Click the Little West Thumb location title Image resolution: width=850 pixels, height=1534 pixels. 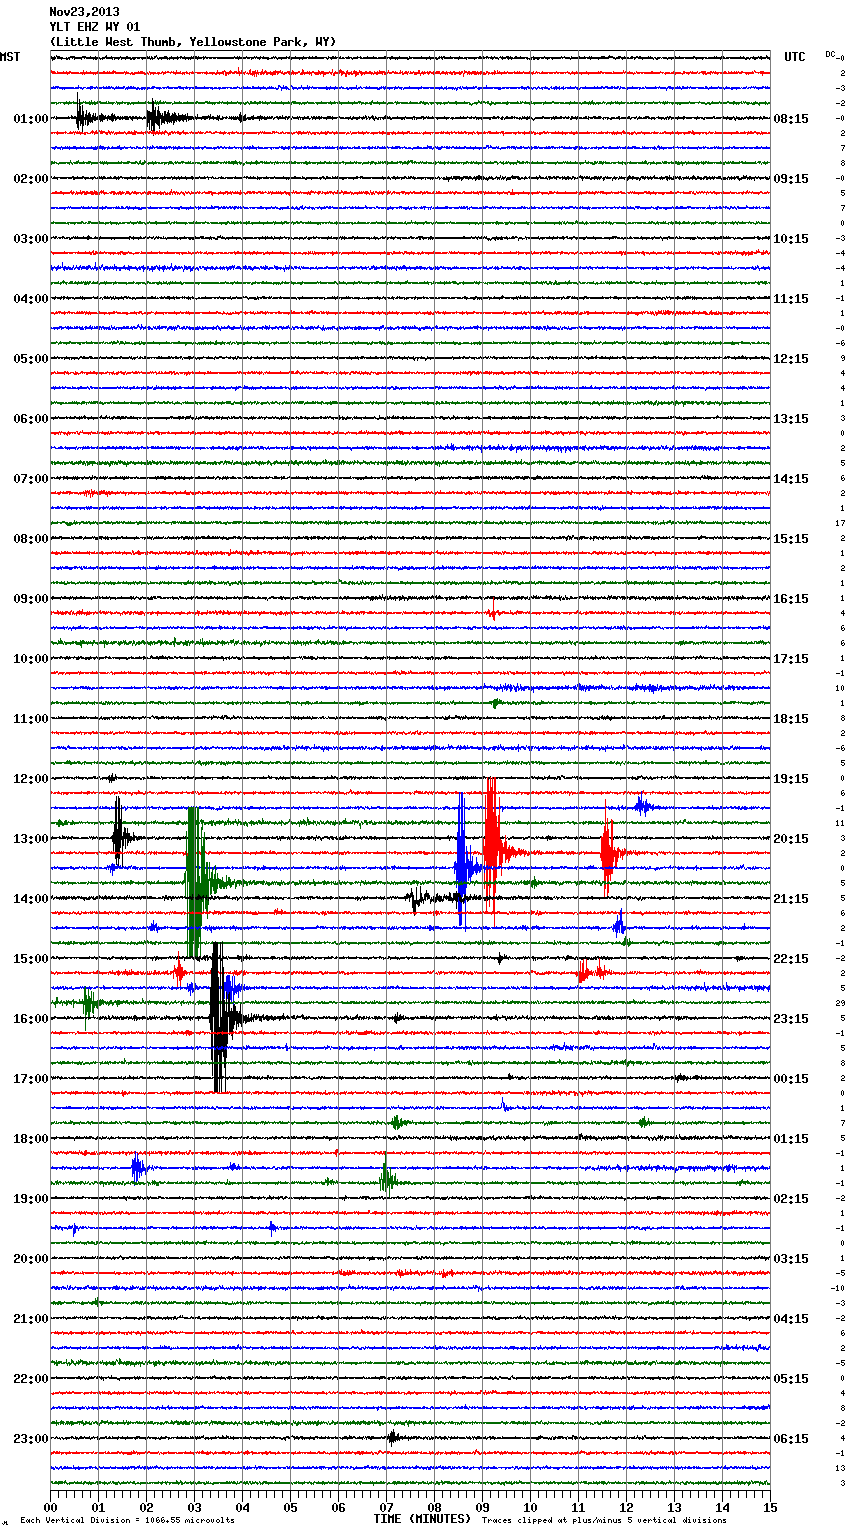193,42
